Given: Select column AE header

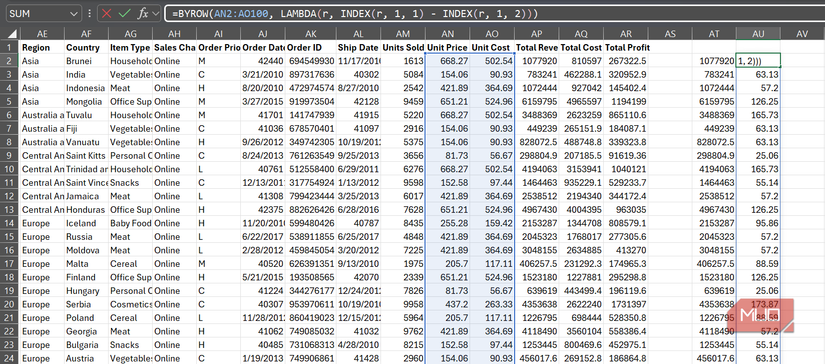Looking at the screenshot, I should click(x=42, y=34).
